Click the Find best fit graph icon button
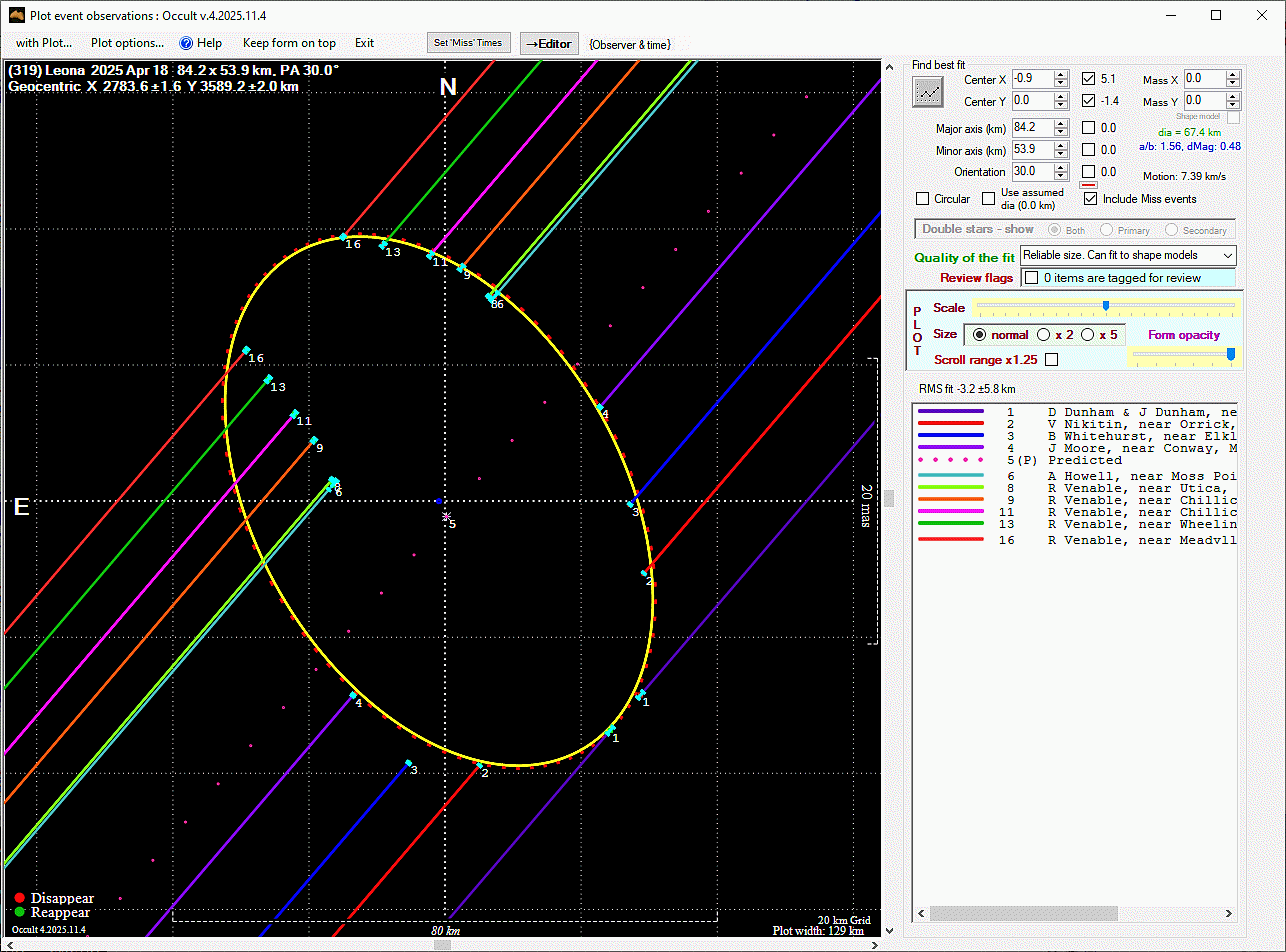 pos(929,92)
